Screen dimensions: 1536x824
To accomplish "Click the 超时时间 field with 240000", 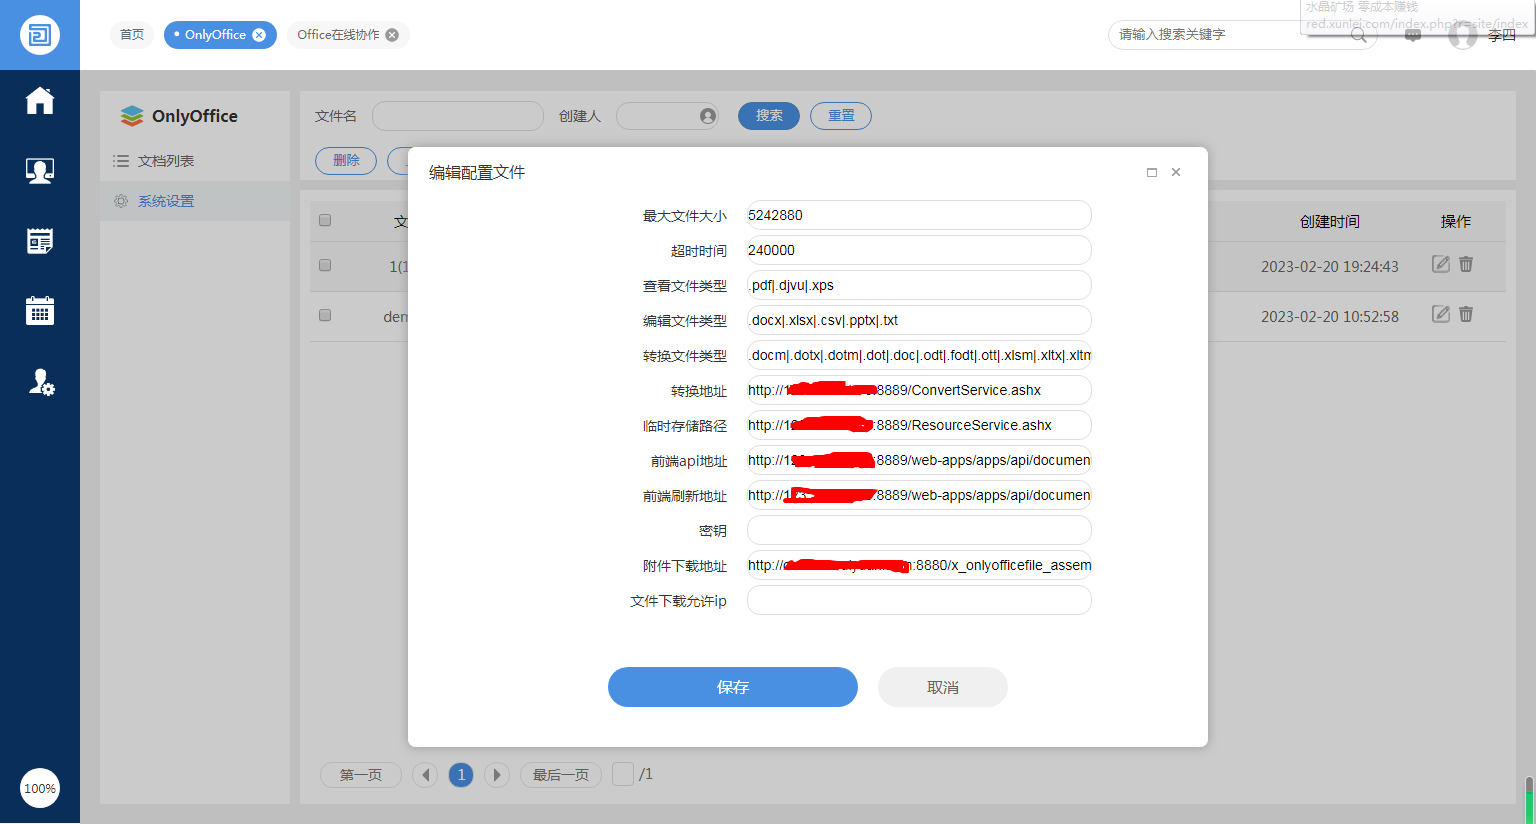I will coord(919,250).
